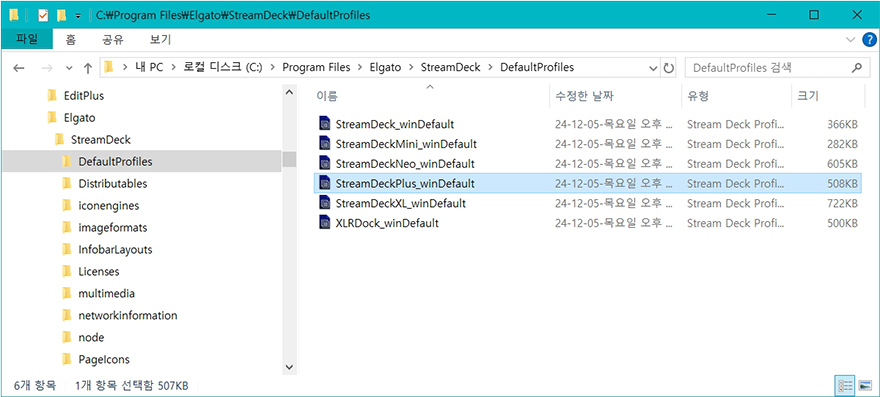880x397 pixels.
Task: Go back with the back arrow
Action: tap(19, 68)
